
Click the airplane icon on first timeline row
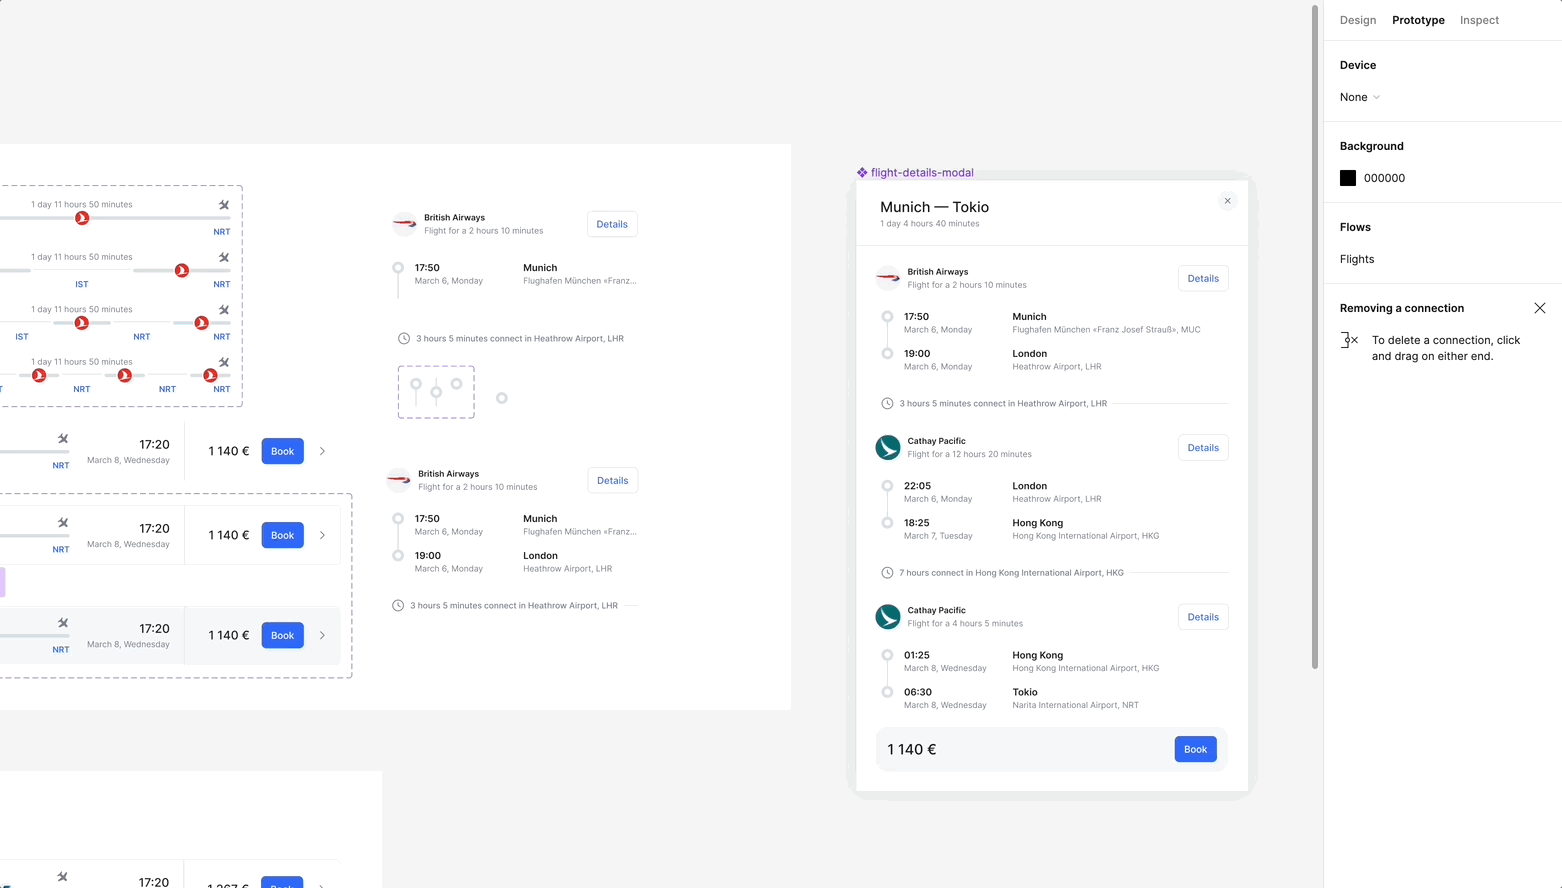click(x=224, y=204)
